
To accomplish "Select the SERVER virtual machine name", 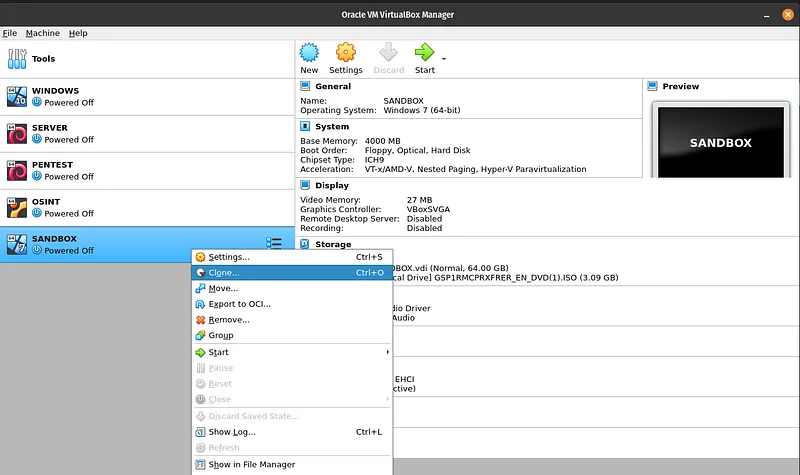I will pyautogui.click(x=49, y=128).
